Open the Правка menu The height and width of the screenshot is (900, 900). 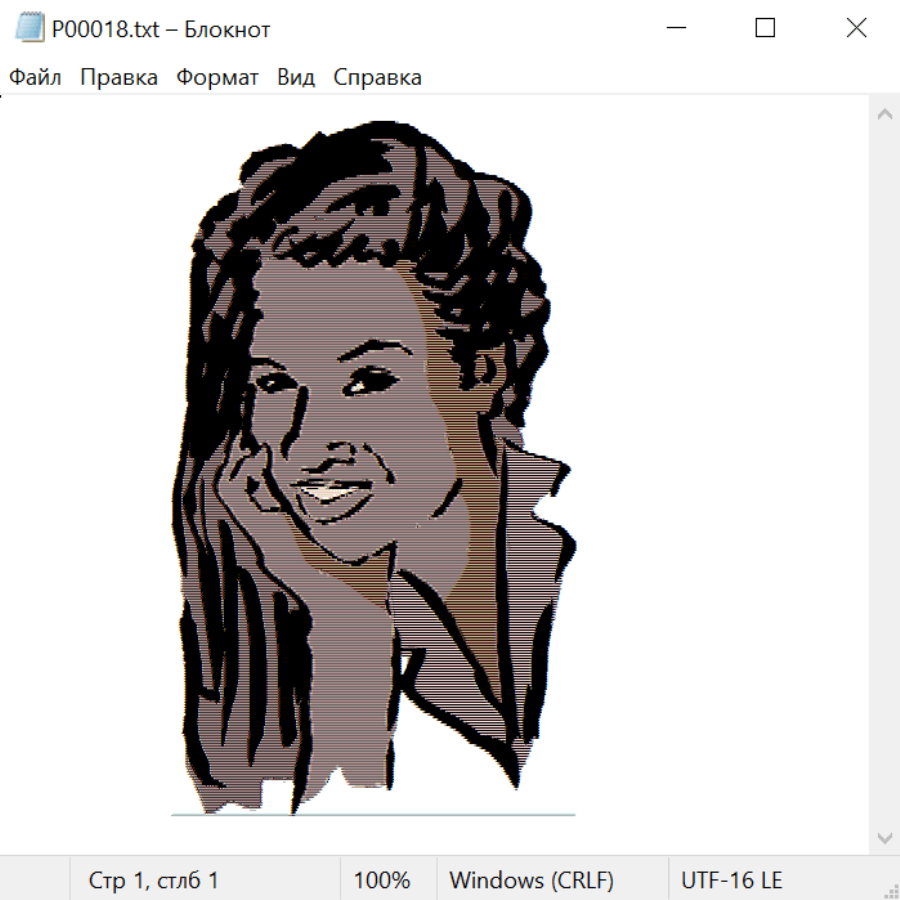point(119,78)
